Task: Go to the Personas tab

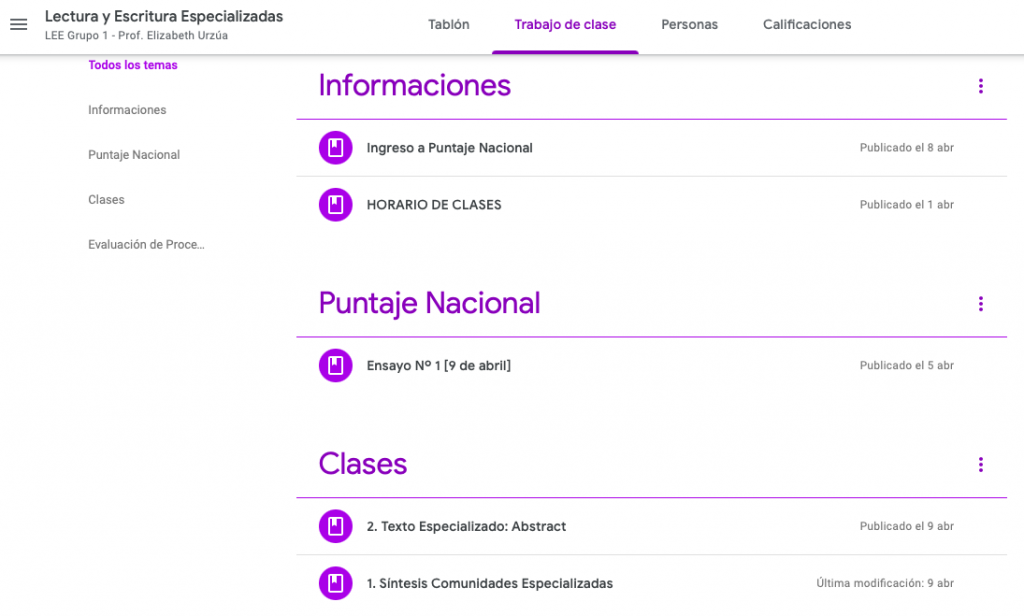Action: (x=689, y=25)
